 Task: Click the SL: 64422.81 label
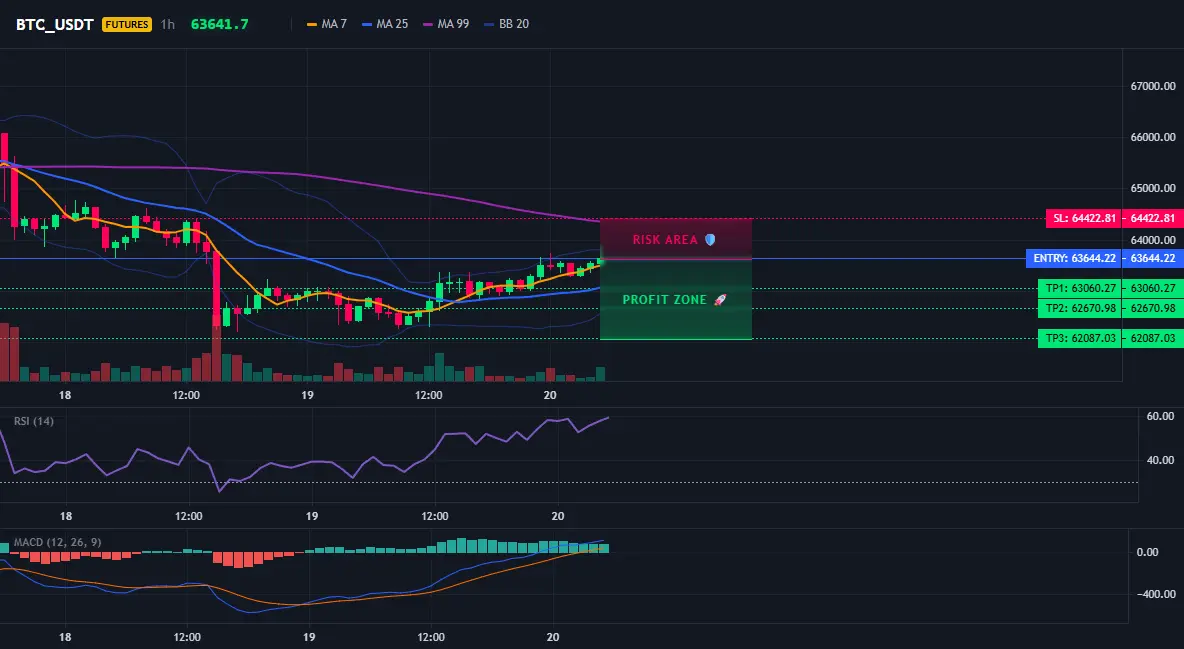tap(1083, 218)
